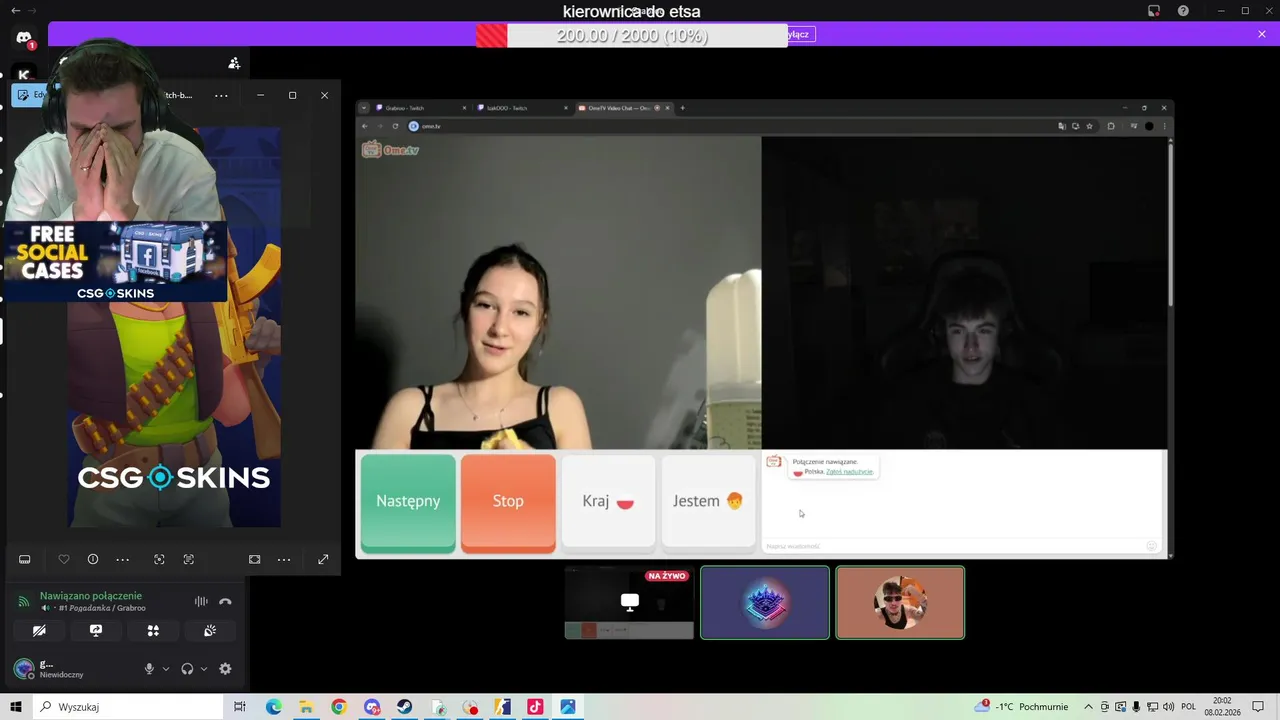Image resolution: width=1280 pixels, height=720 pixels.
Task: Expand headphone output options chevron
Action: point(204,669)
